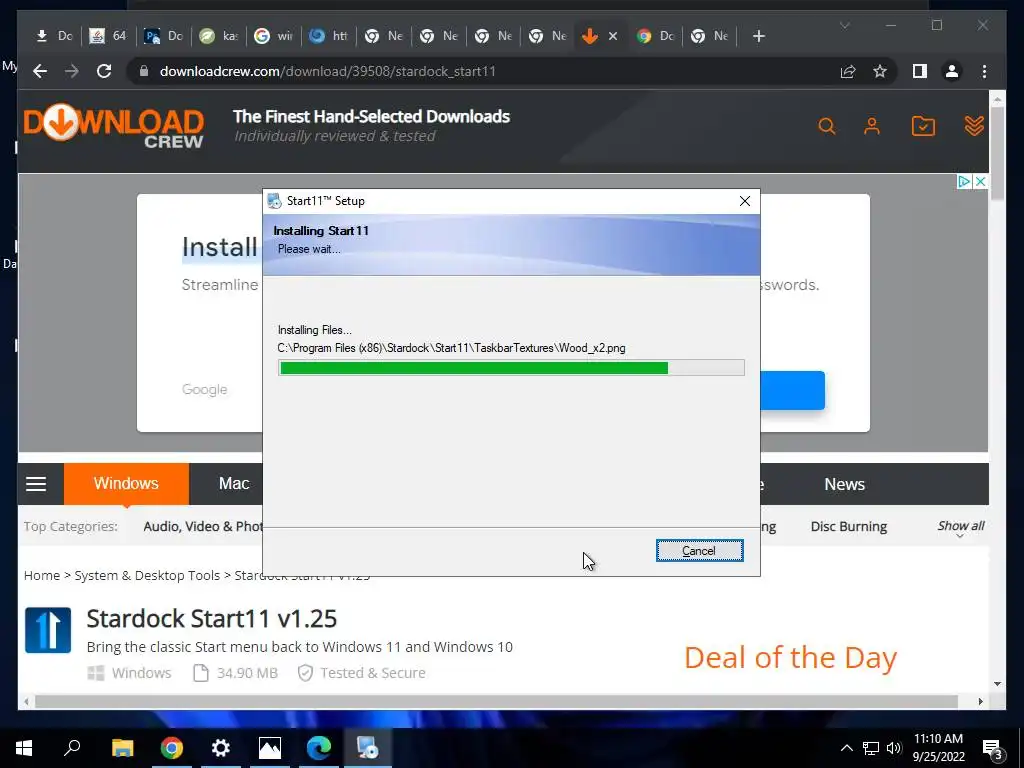Switch to the Google 'wir' tab
Viewport: 1024px width, 768px height.
point(274,36)
